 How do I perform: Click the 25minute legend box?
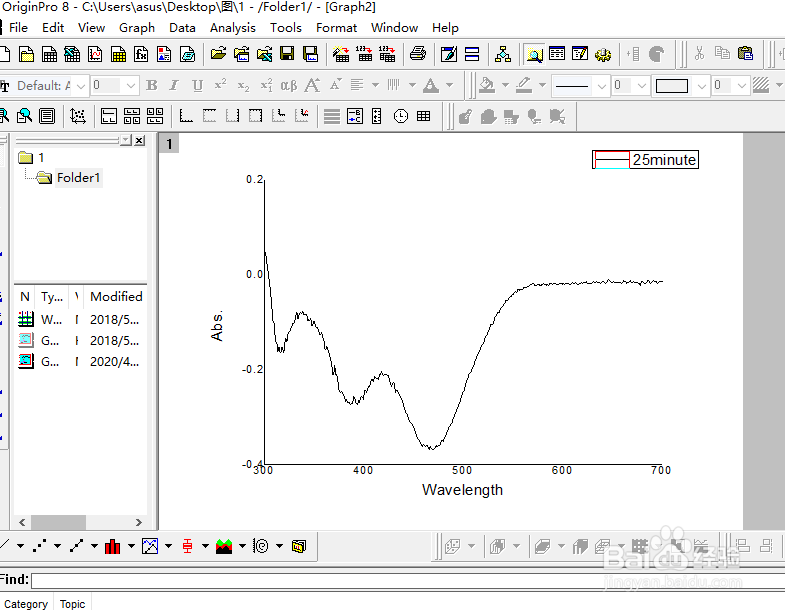645,159
